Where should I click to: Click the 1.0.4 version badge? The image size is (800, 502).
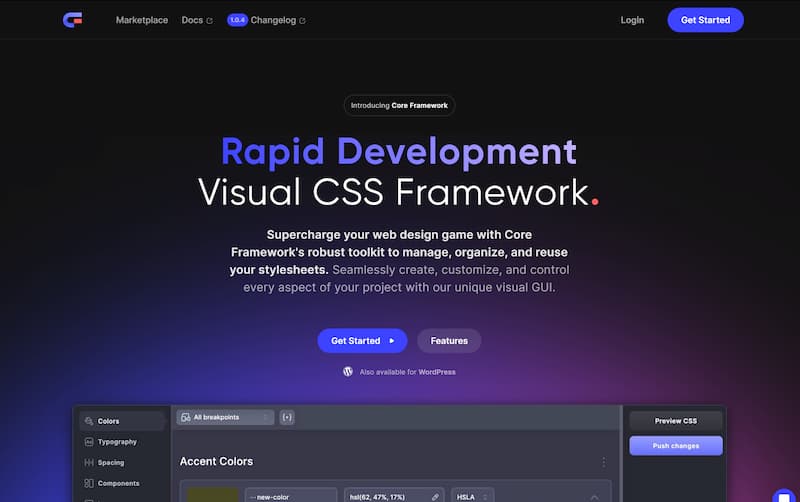point(237,20)
